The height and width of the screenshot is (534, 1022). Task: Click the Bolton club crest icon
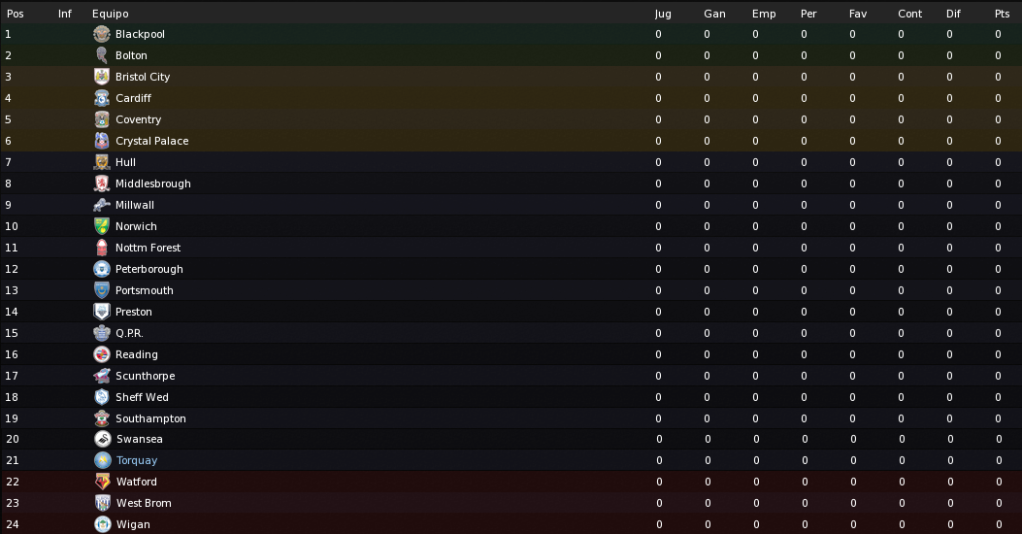(102, 55)
